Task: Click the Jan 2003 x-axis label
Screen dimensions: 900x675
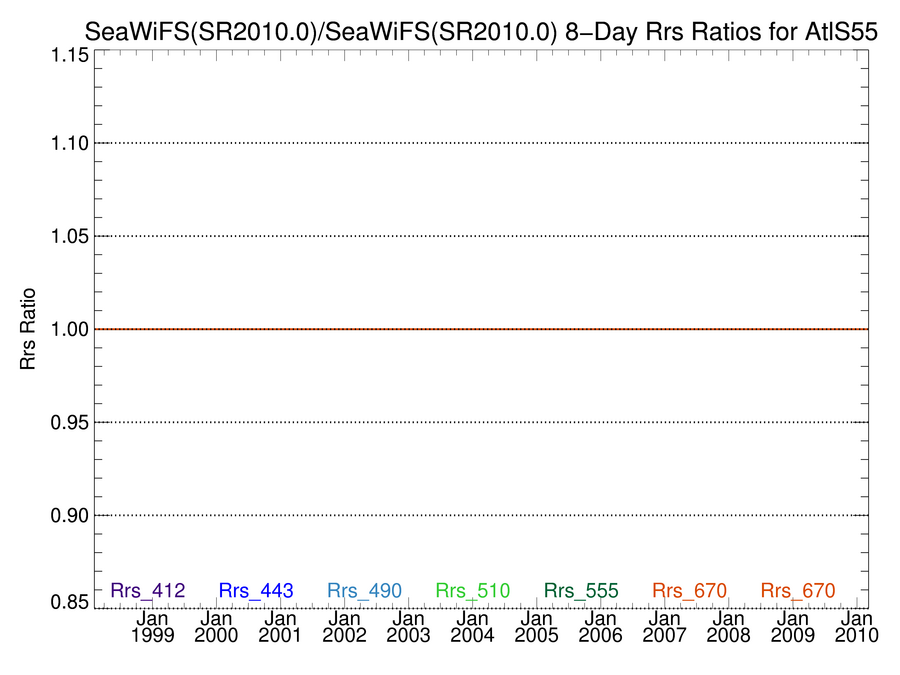Action: (x=409, y=627)
